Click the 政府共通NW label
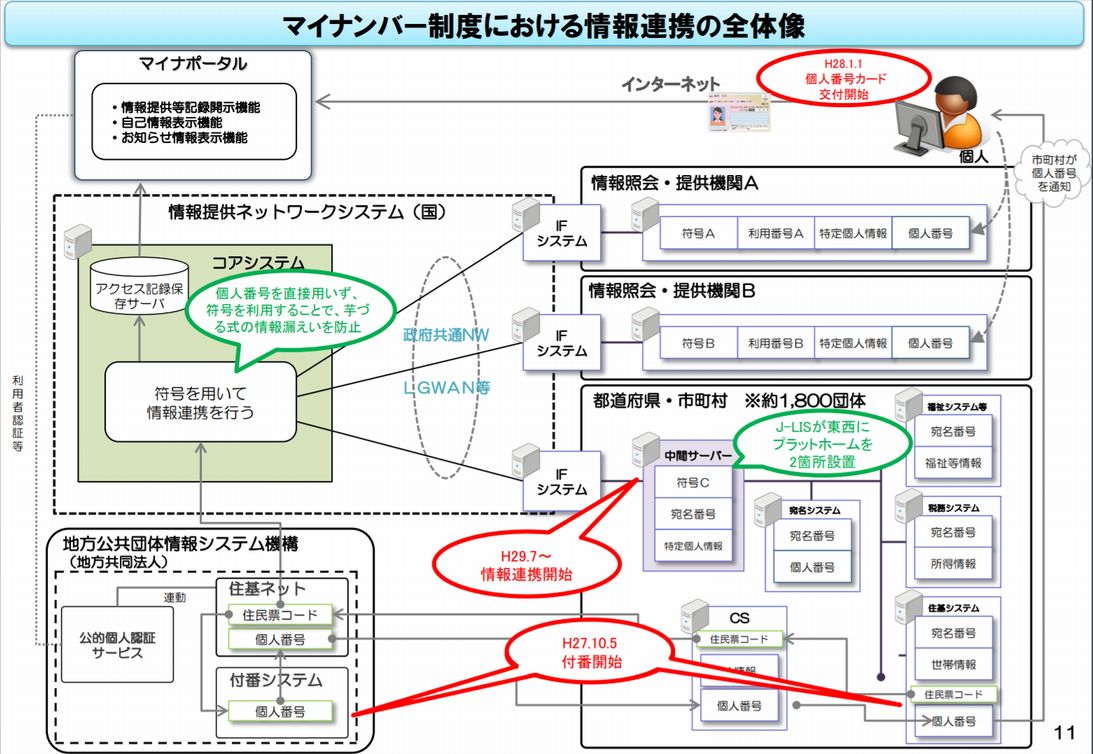 (446, 334)
